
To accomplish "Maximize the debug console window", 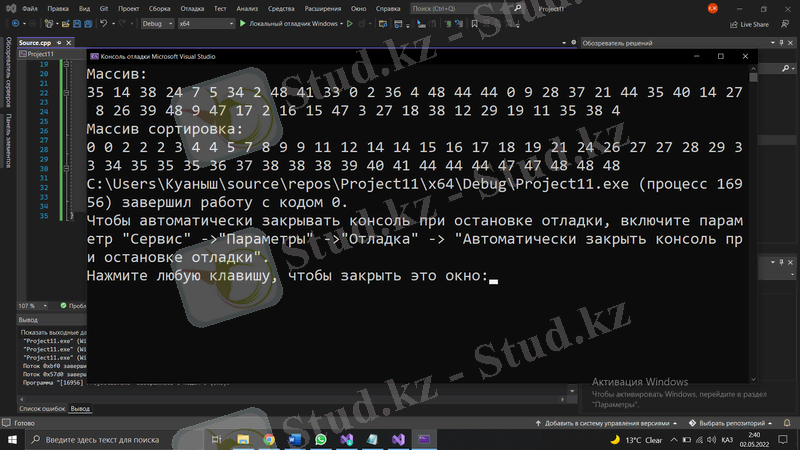I will click(721, 56).
